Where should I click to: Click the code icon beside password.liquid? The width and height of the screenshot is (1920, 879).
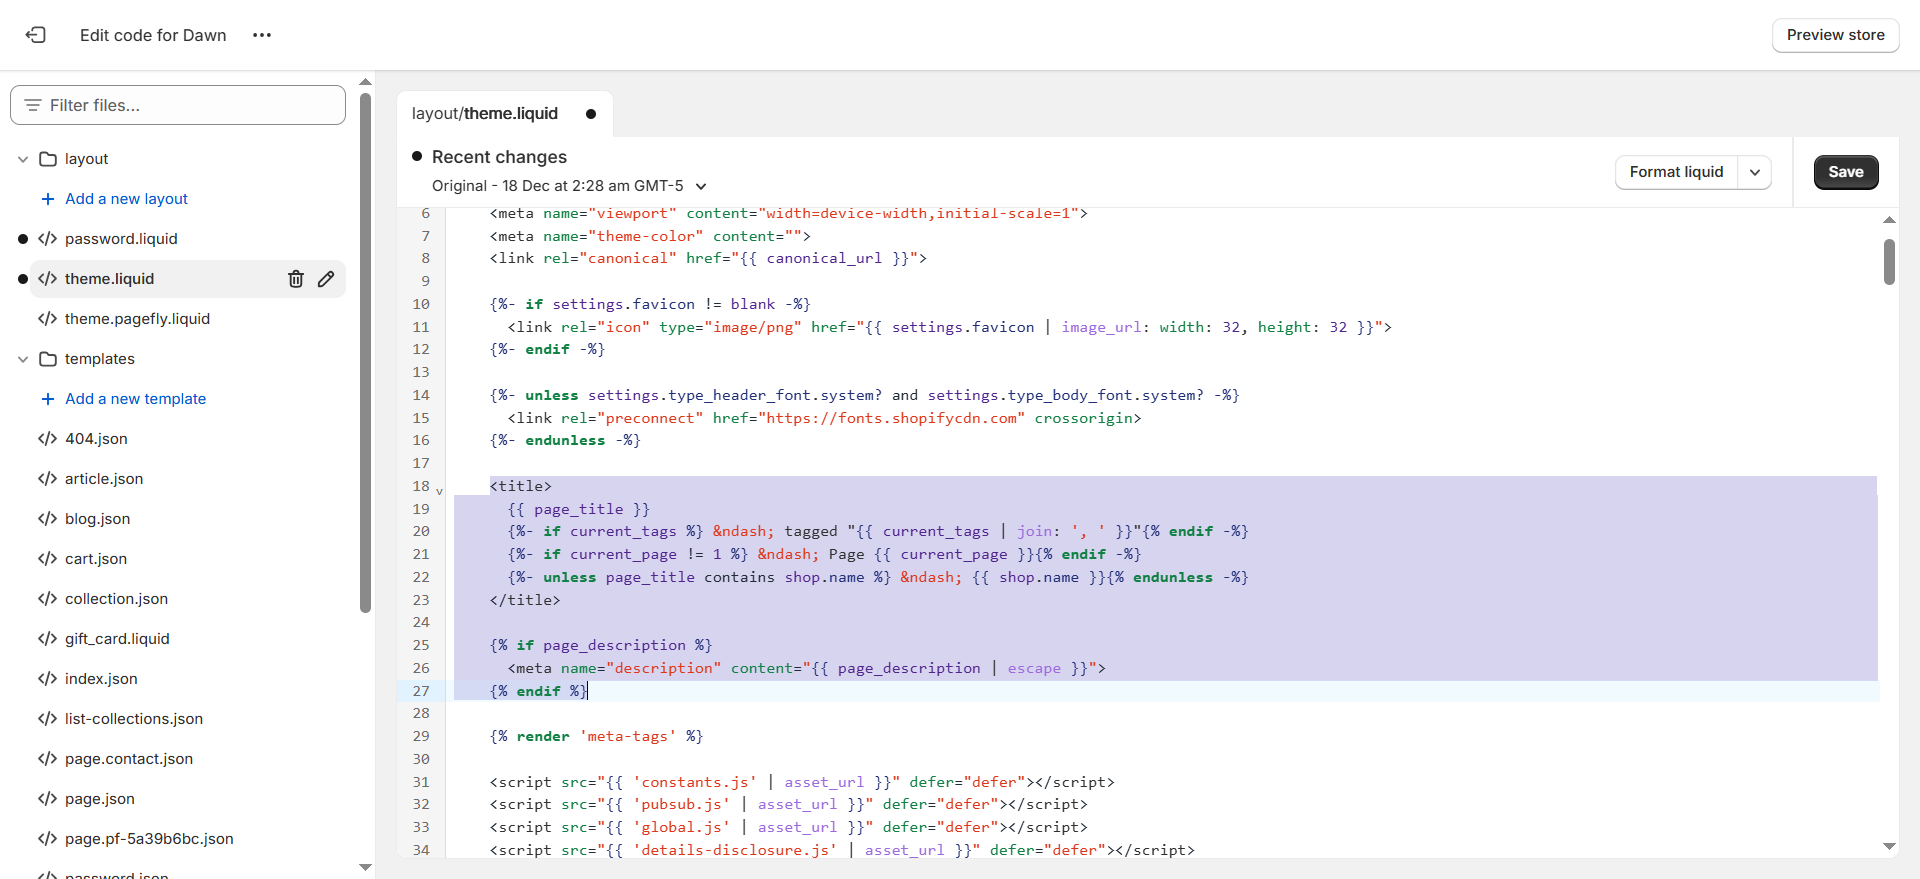click(47, 239)
